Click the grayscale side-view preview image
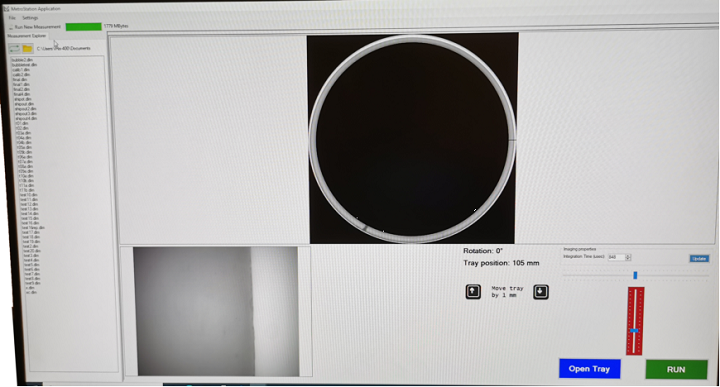720x387 pixels. click(216, 311)
